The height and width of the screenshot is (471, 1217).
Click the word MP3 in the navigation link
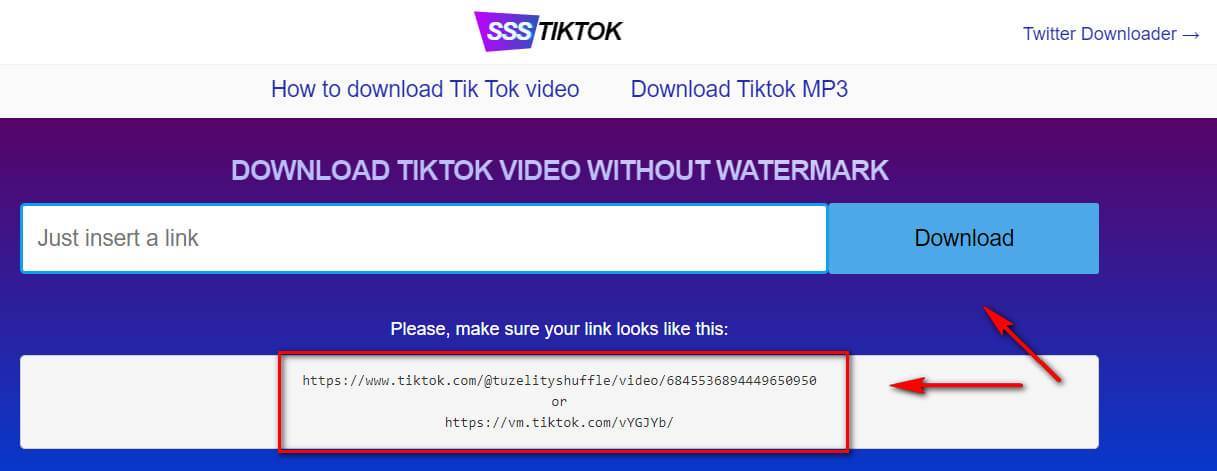[x=826, y=89]
